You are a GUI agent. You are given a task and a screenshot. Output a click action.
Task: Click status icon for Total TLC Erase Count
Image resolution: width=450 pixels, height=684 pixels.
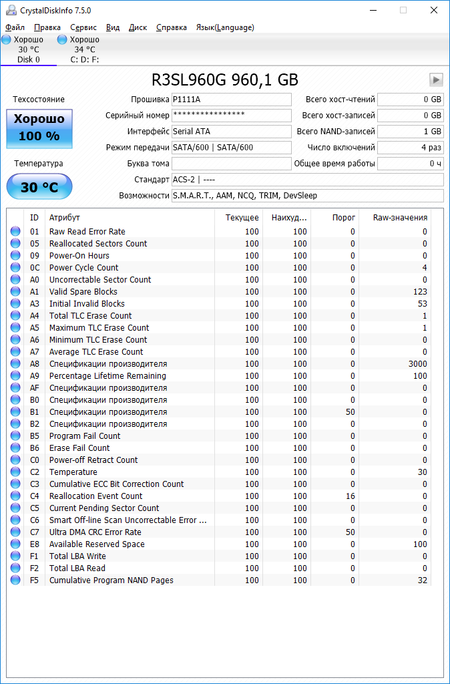(x=16, y=316)
